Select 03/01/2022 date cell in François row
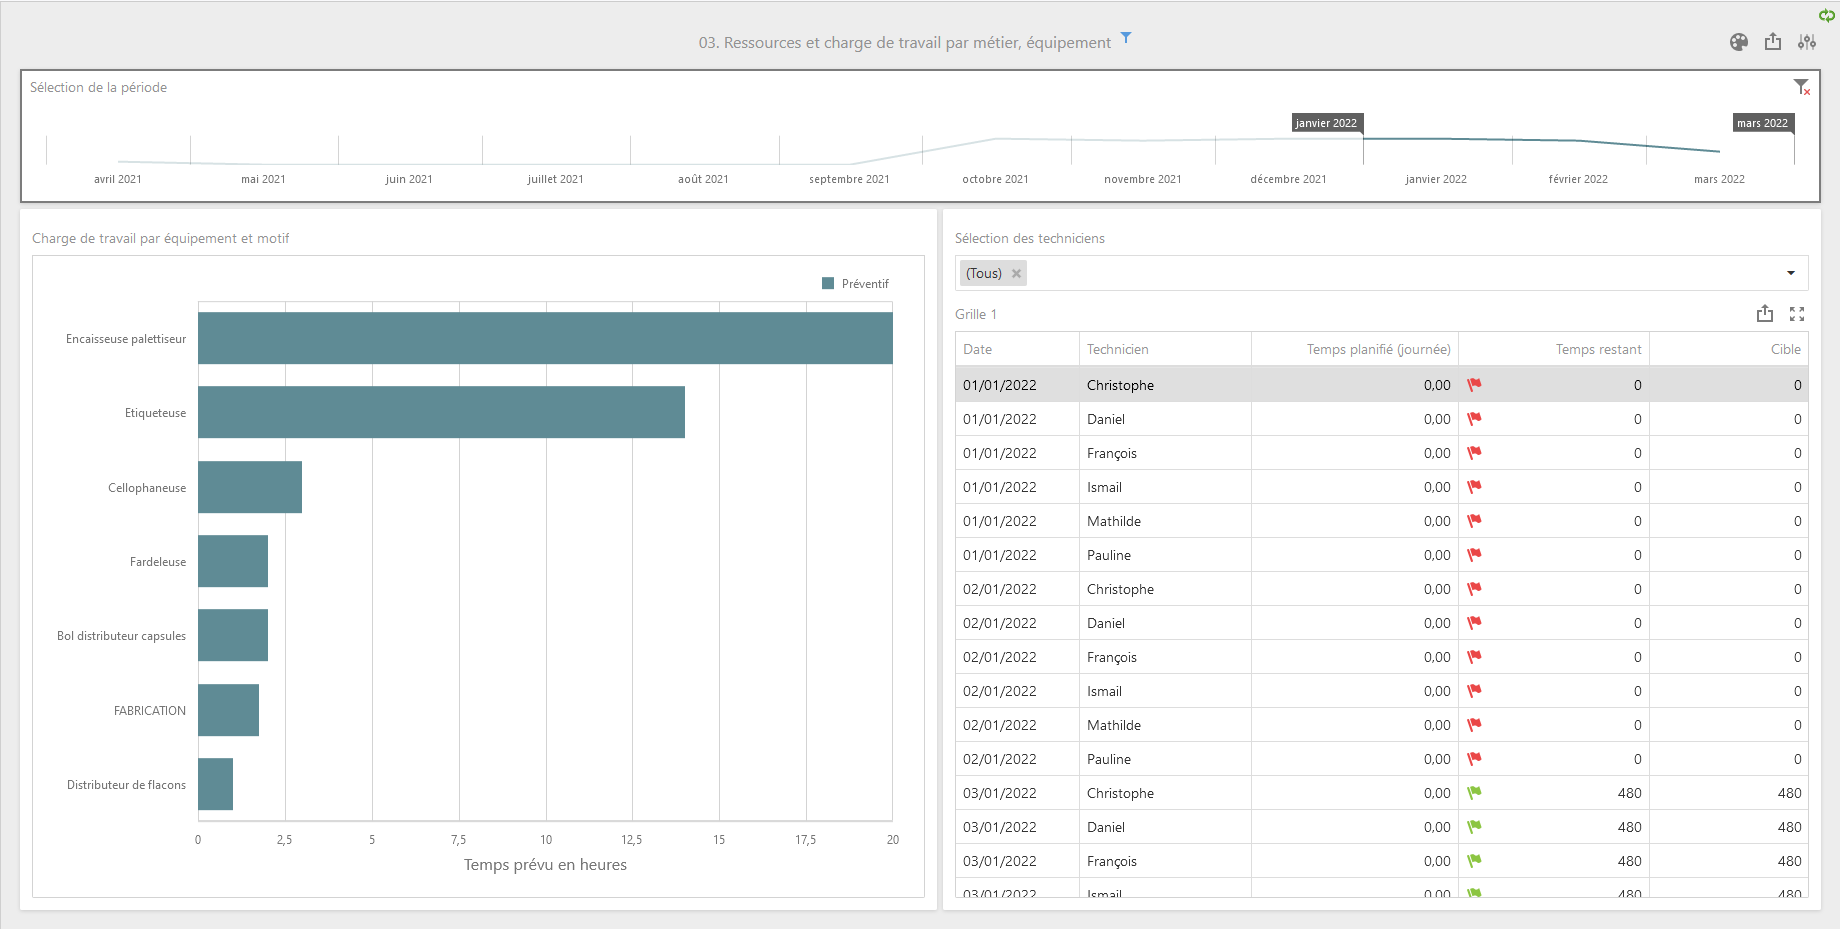Screen dimensions: 1840x929 pos(1017,861)
